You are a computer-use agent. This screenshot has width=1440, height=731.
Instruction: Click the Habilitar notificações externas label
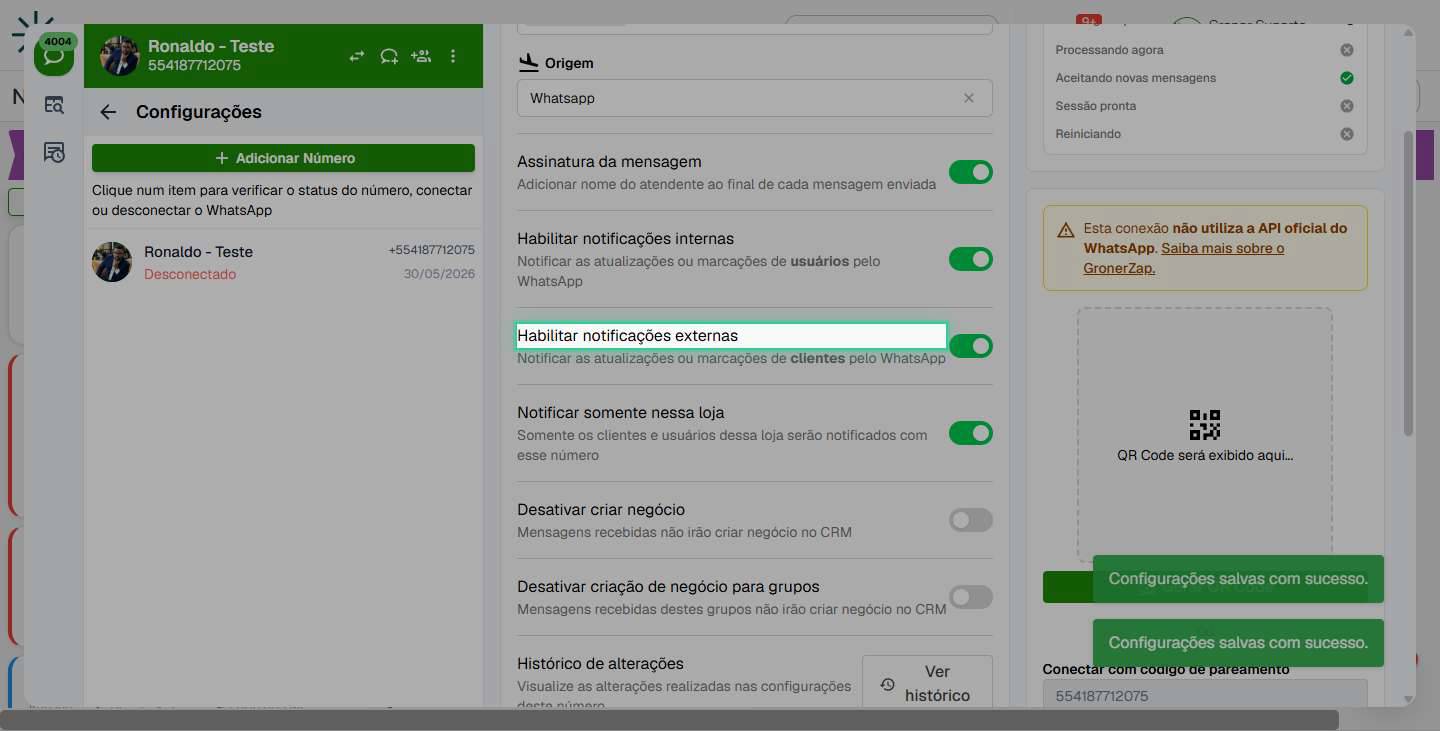coord(628,336)
